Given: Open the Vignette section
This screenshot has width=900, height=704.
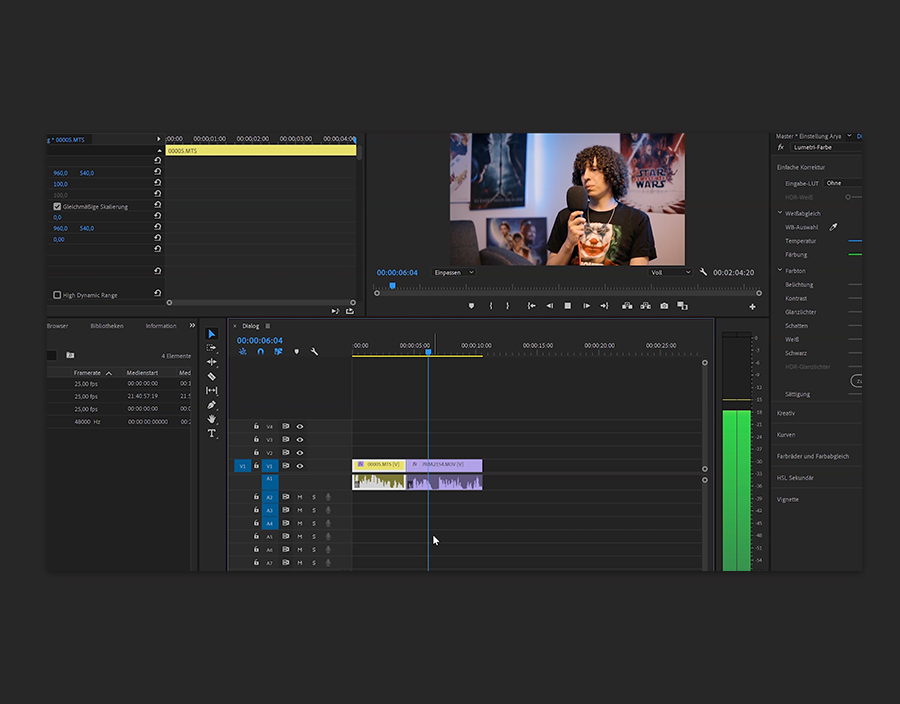Looking at the screenshot, I should point(788,500).
